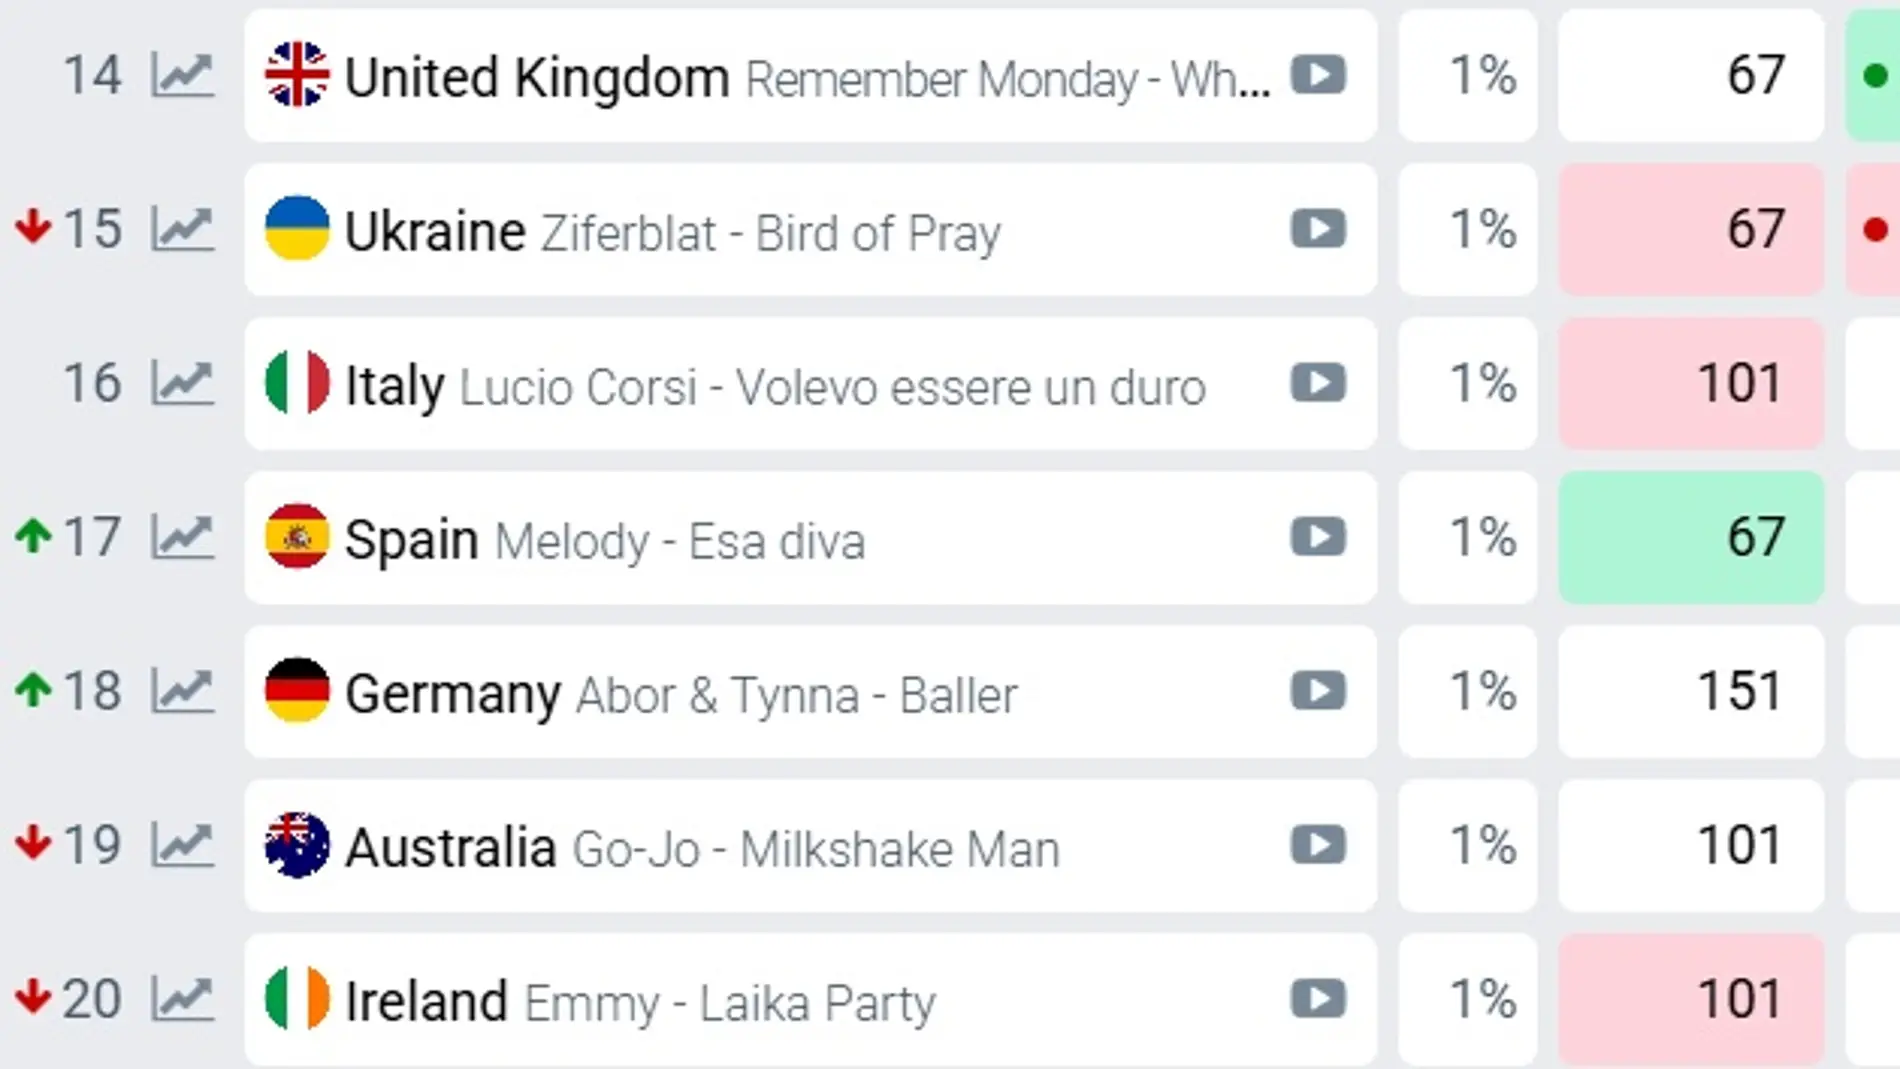Image resolution: width=1900 pixels, height=1069 pixels.
Task: Play Ukraine's Bird of Pray video
Action: click(1318, 228)
